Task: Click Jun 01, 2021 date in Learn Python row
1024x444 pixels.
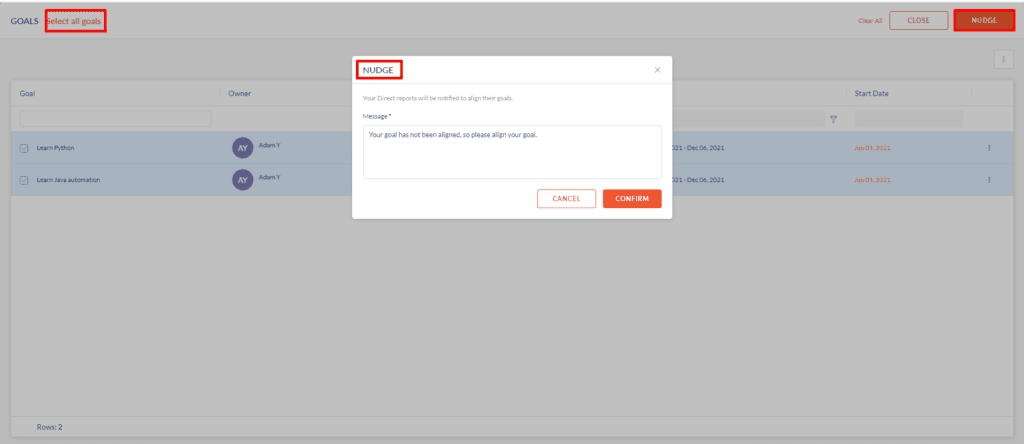Action: click(x=872, y=148)
